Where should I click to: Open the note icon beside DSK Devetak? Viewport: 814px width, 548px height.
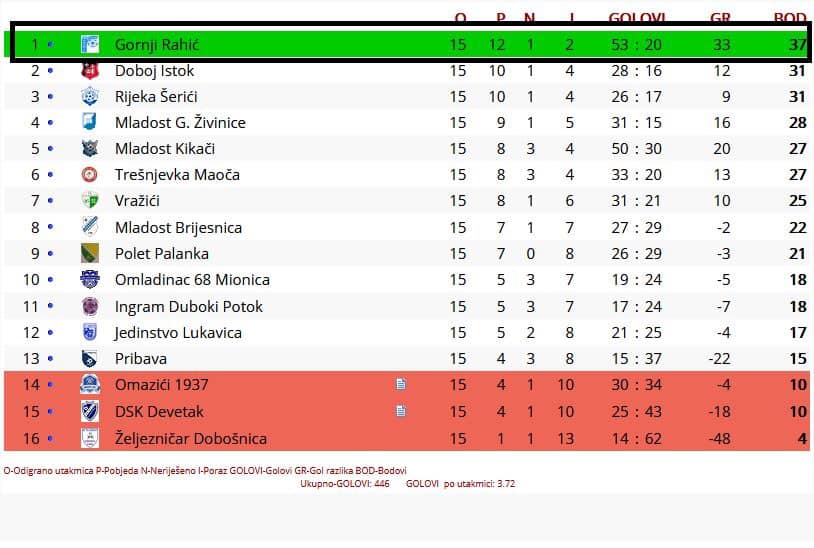[401, 411]
